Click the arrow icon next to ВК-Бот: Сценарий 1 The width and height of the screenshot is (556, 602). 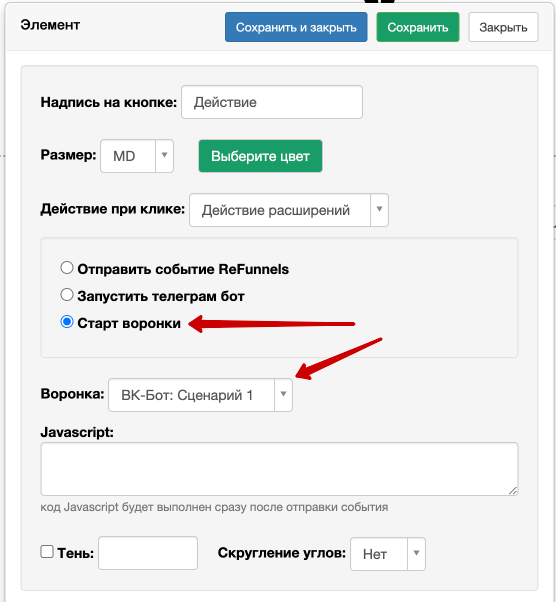pos(283,394)
